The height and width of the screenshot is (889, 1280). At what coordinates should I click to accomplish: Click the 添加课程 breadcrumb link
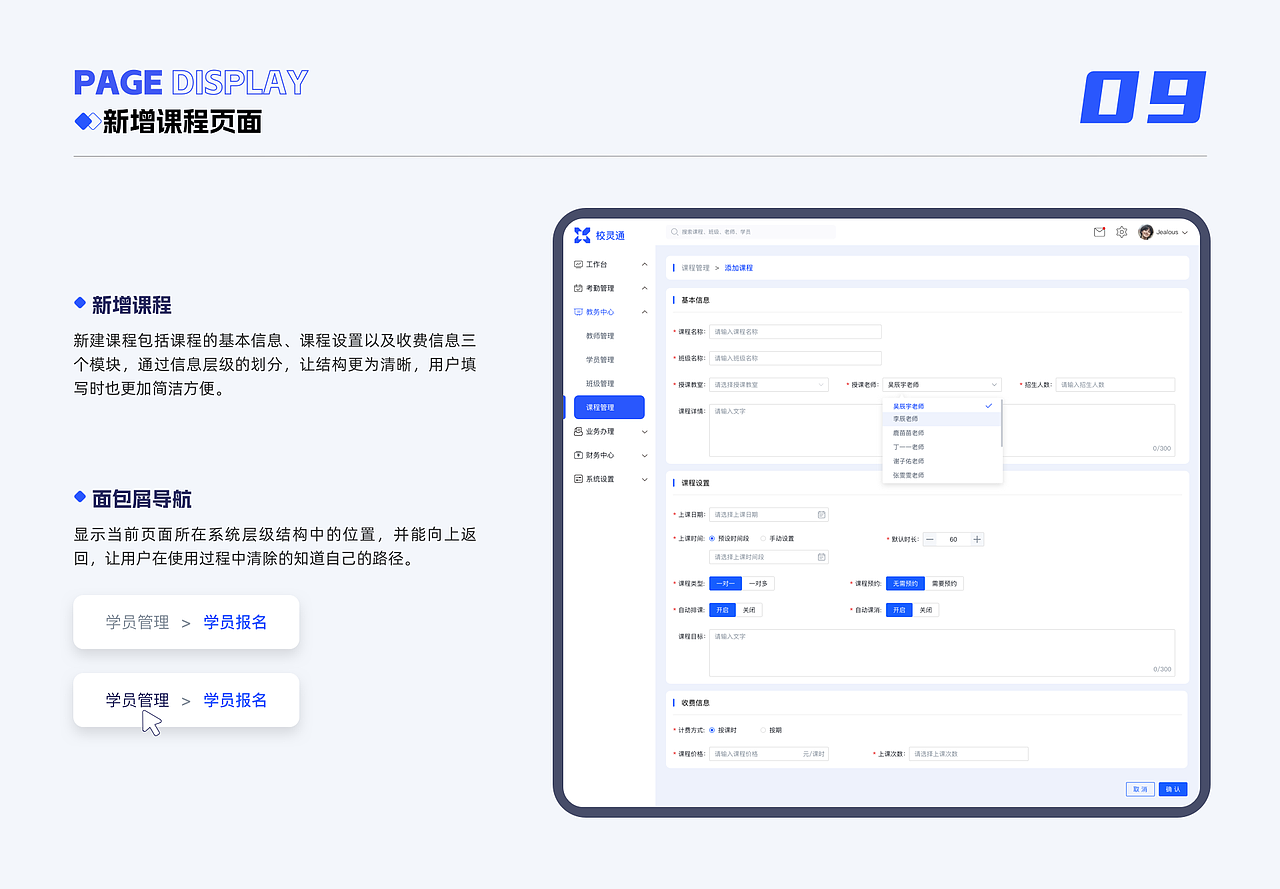tap(739, 268)
